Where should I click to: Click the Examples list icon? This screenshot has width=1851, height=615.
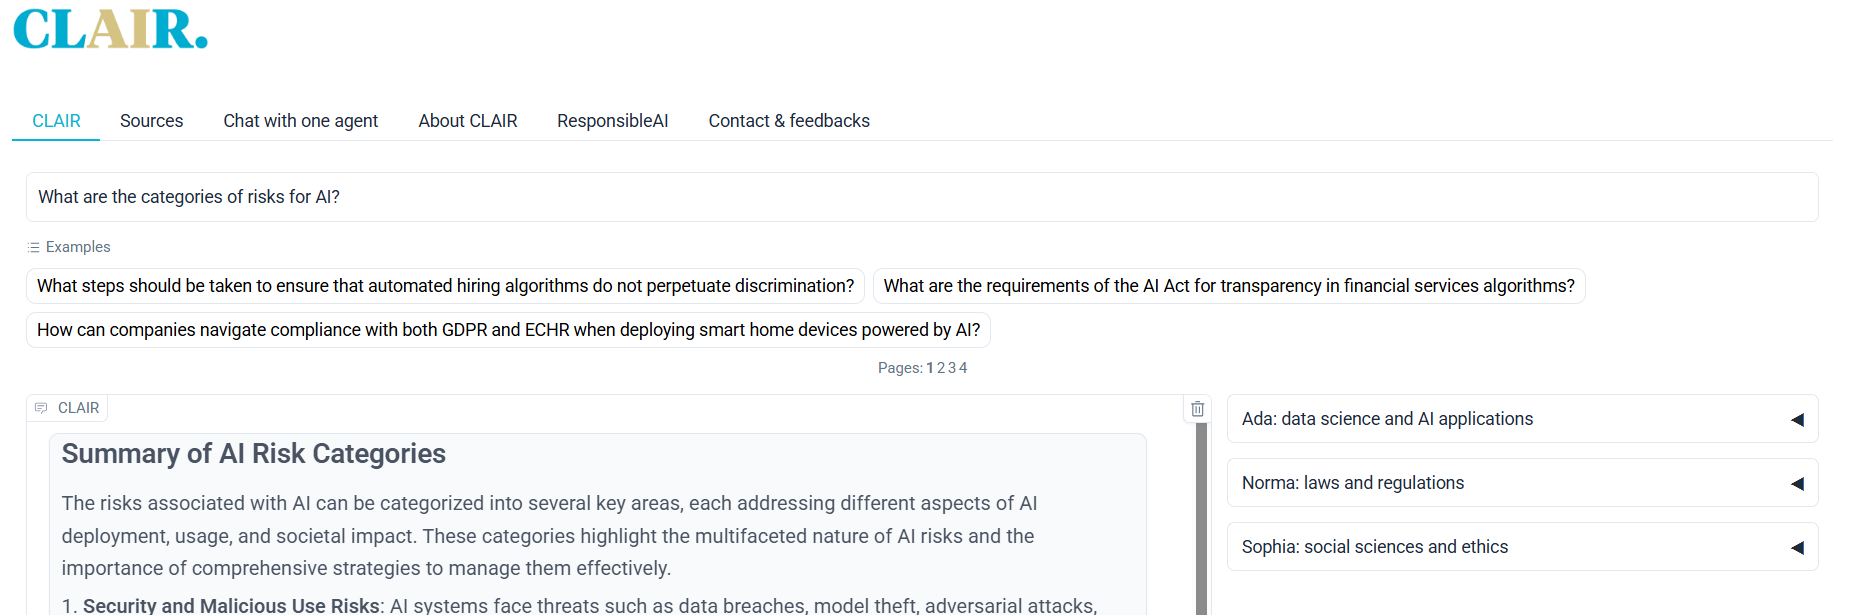coord(34,247)
